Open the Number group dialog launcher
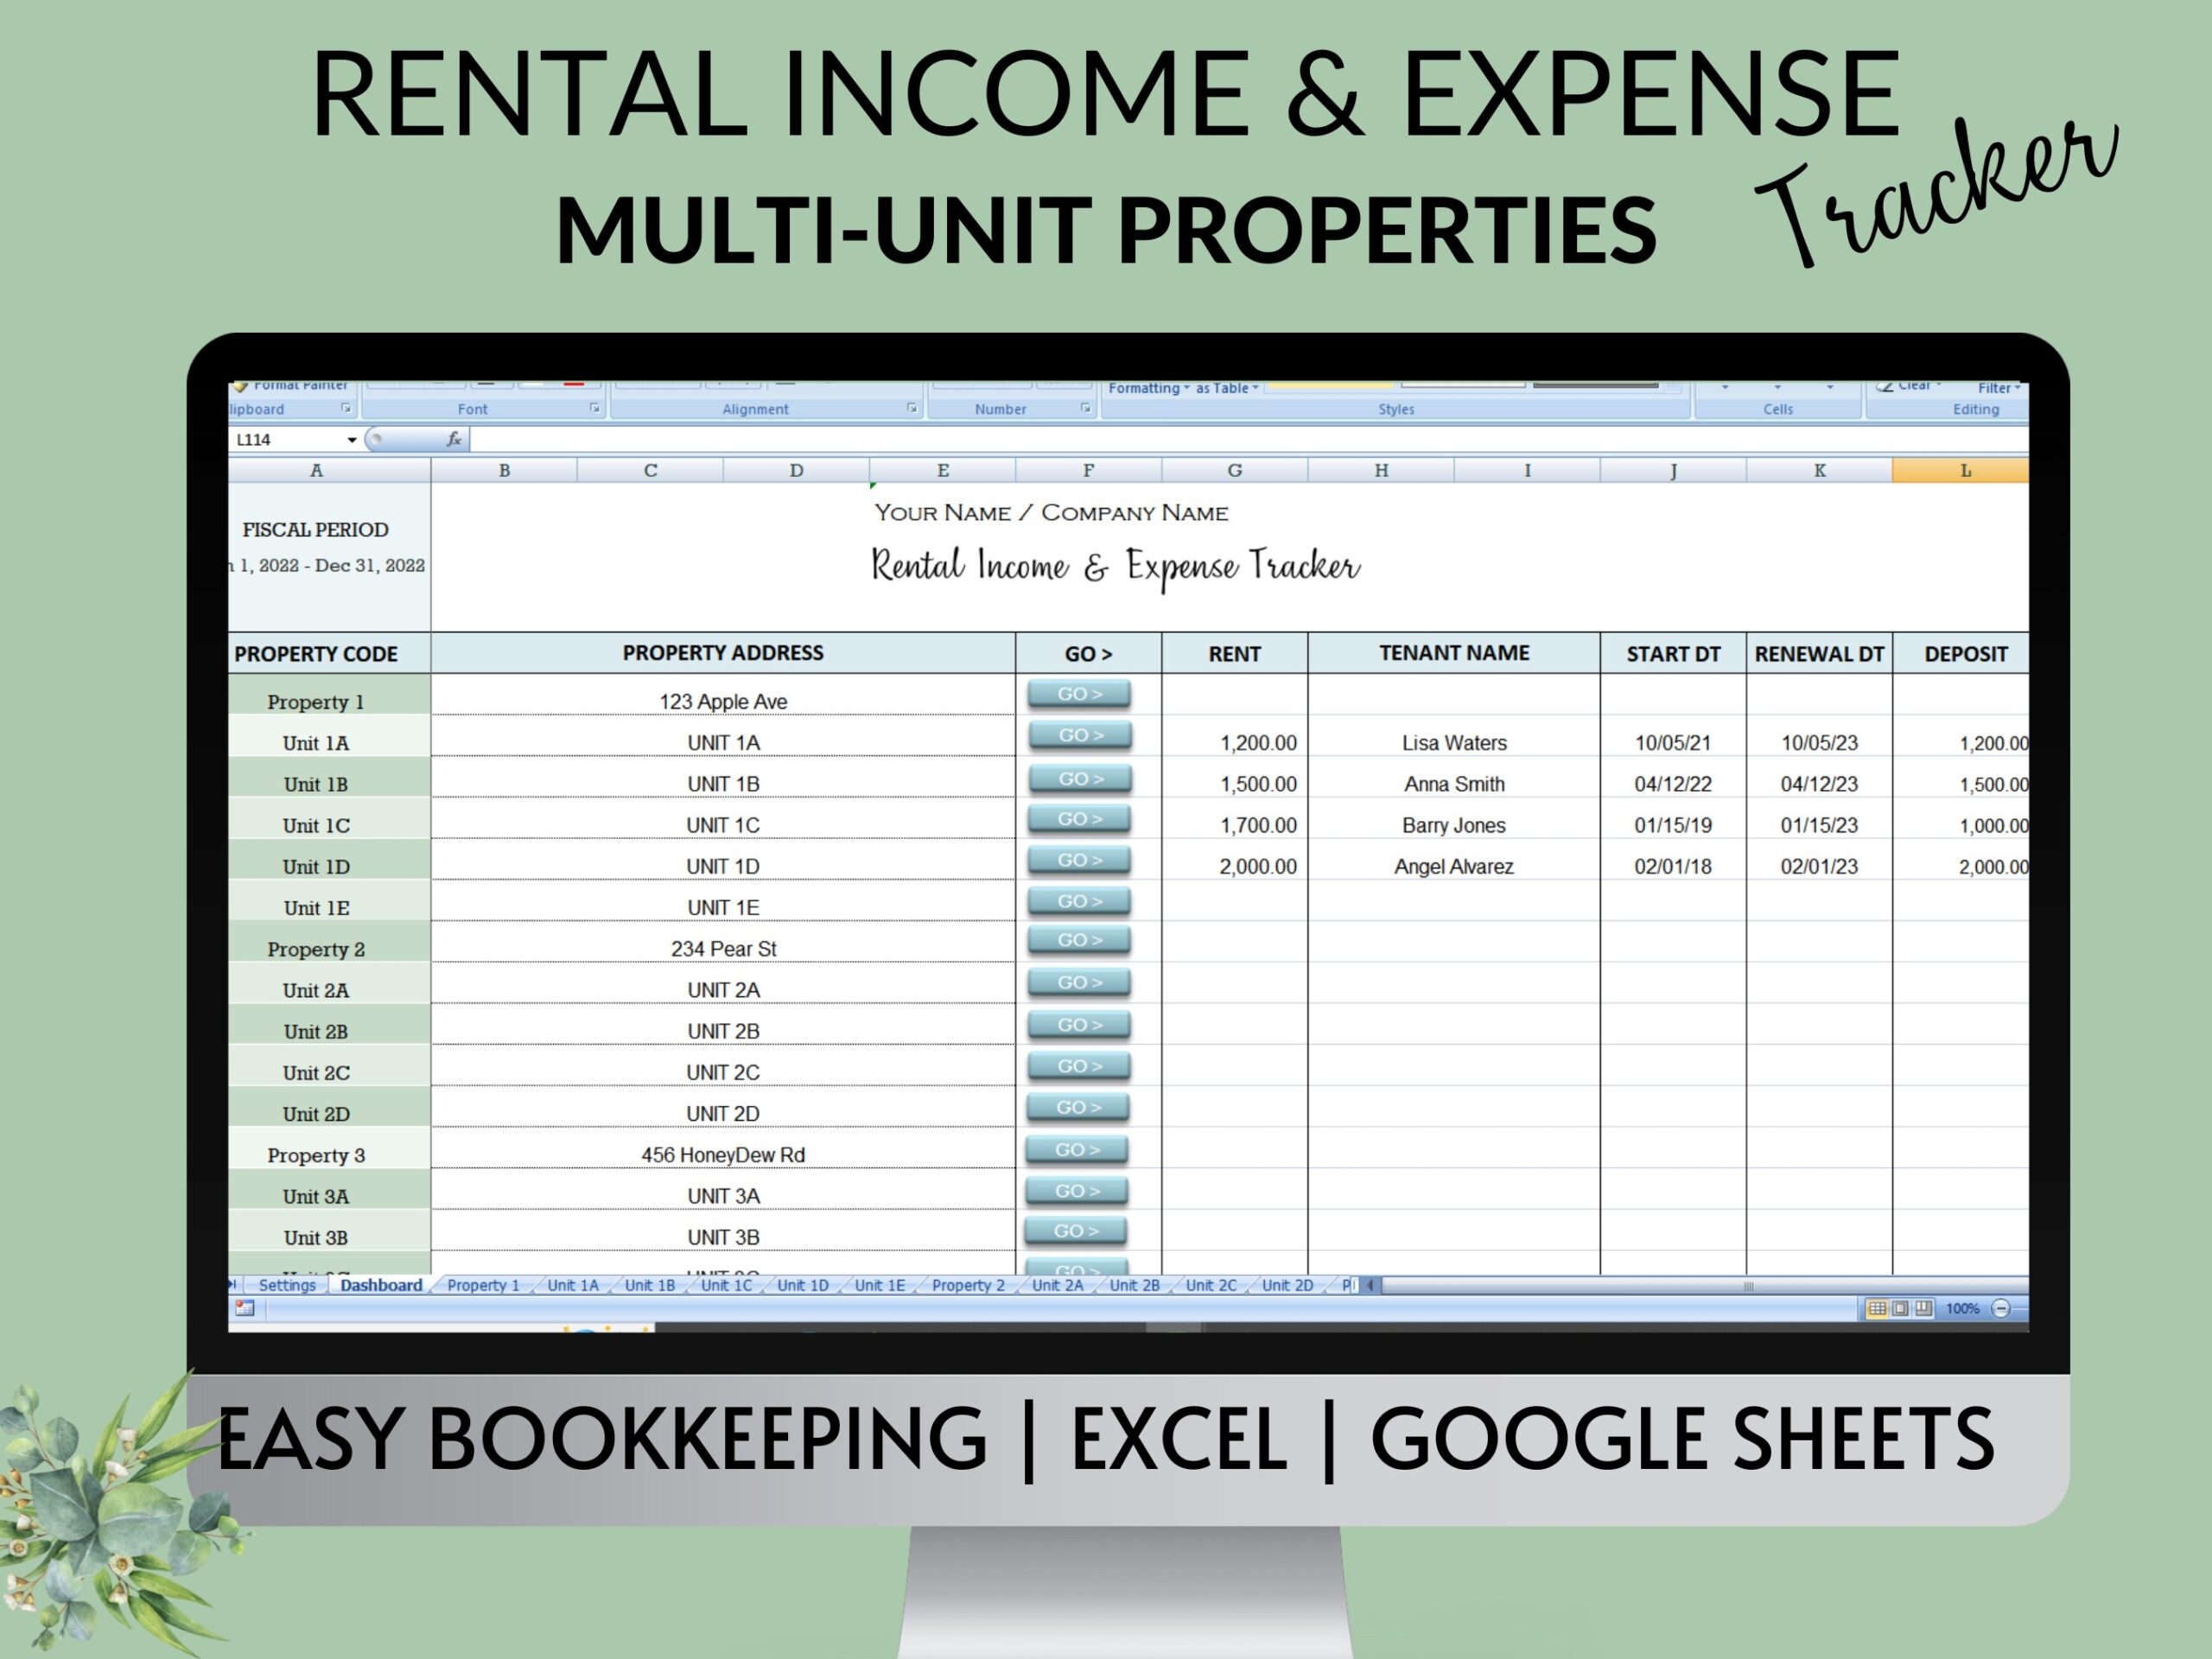 pos(1086,409)
